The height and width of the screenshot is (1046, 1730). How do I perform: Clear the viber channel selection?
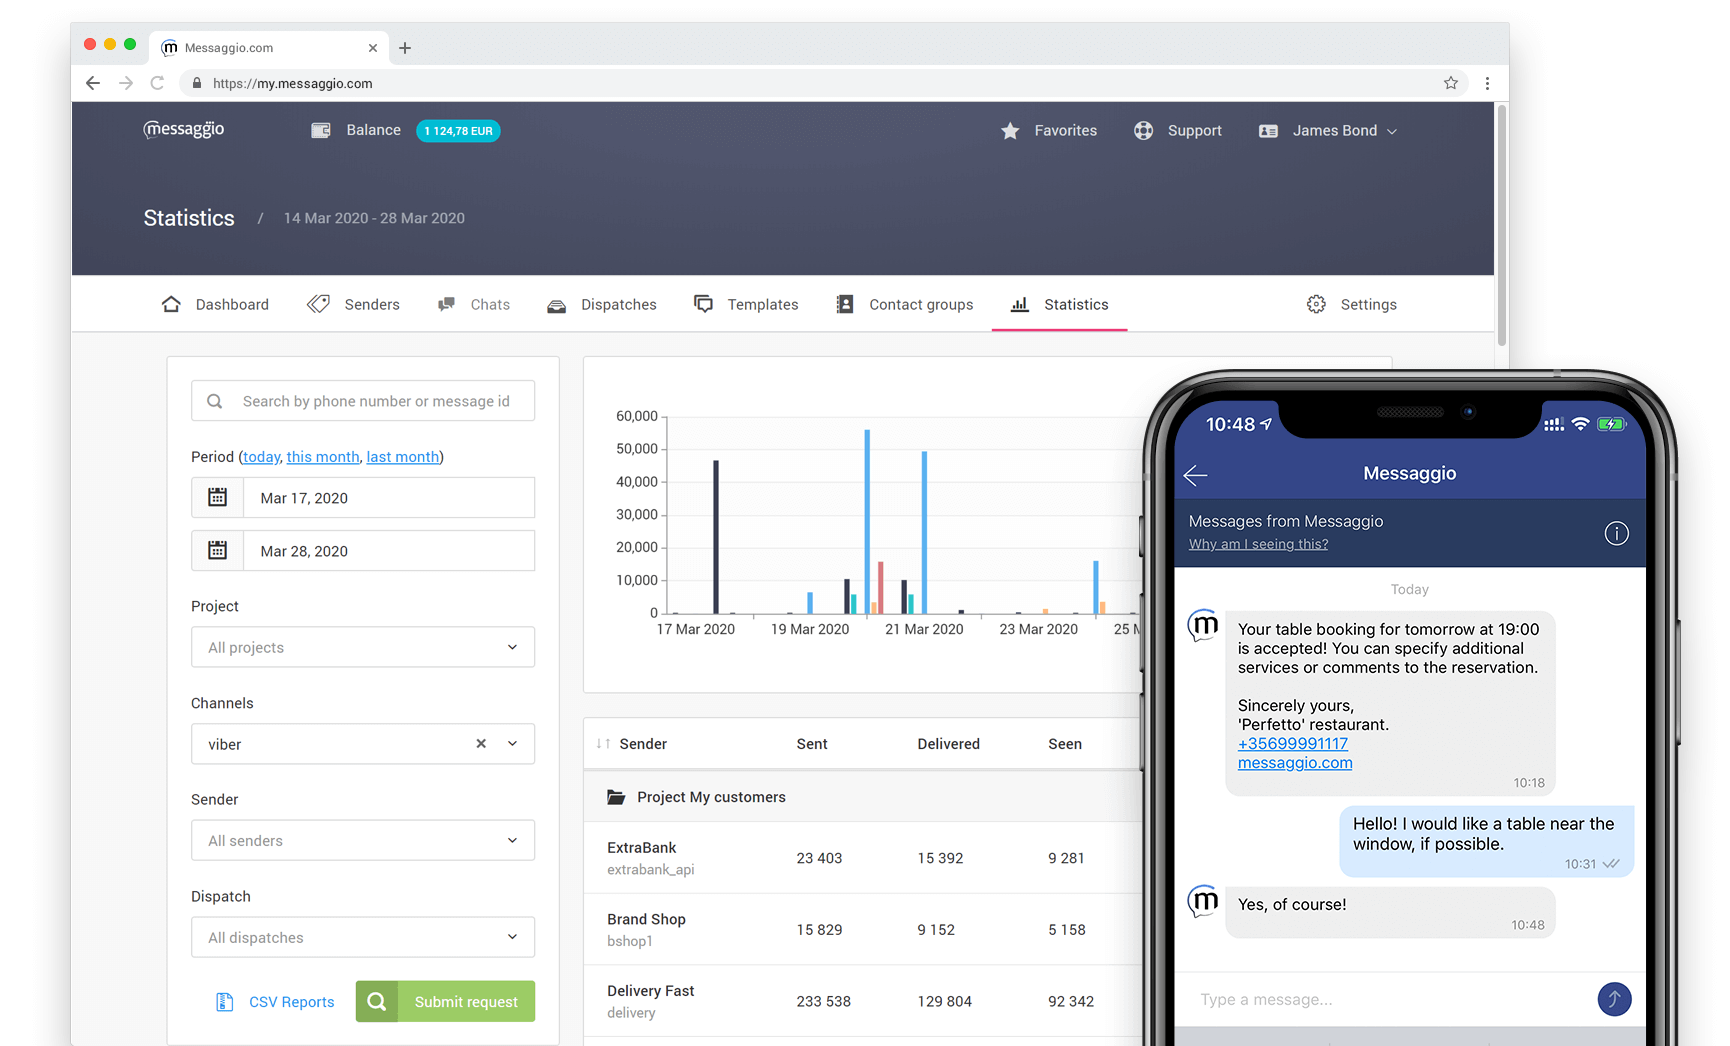click(x=481, y=743)
